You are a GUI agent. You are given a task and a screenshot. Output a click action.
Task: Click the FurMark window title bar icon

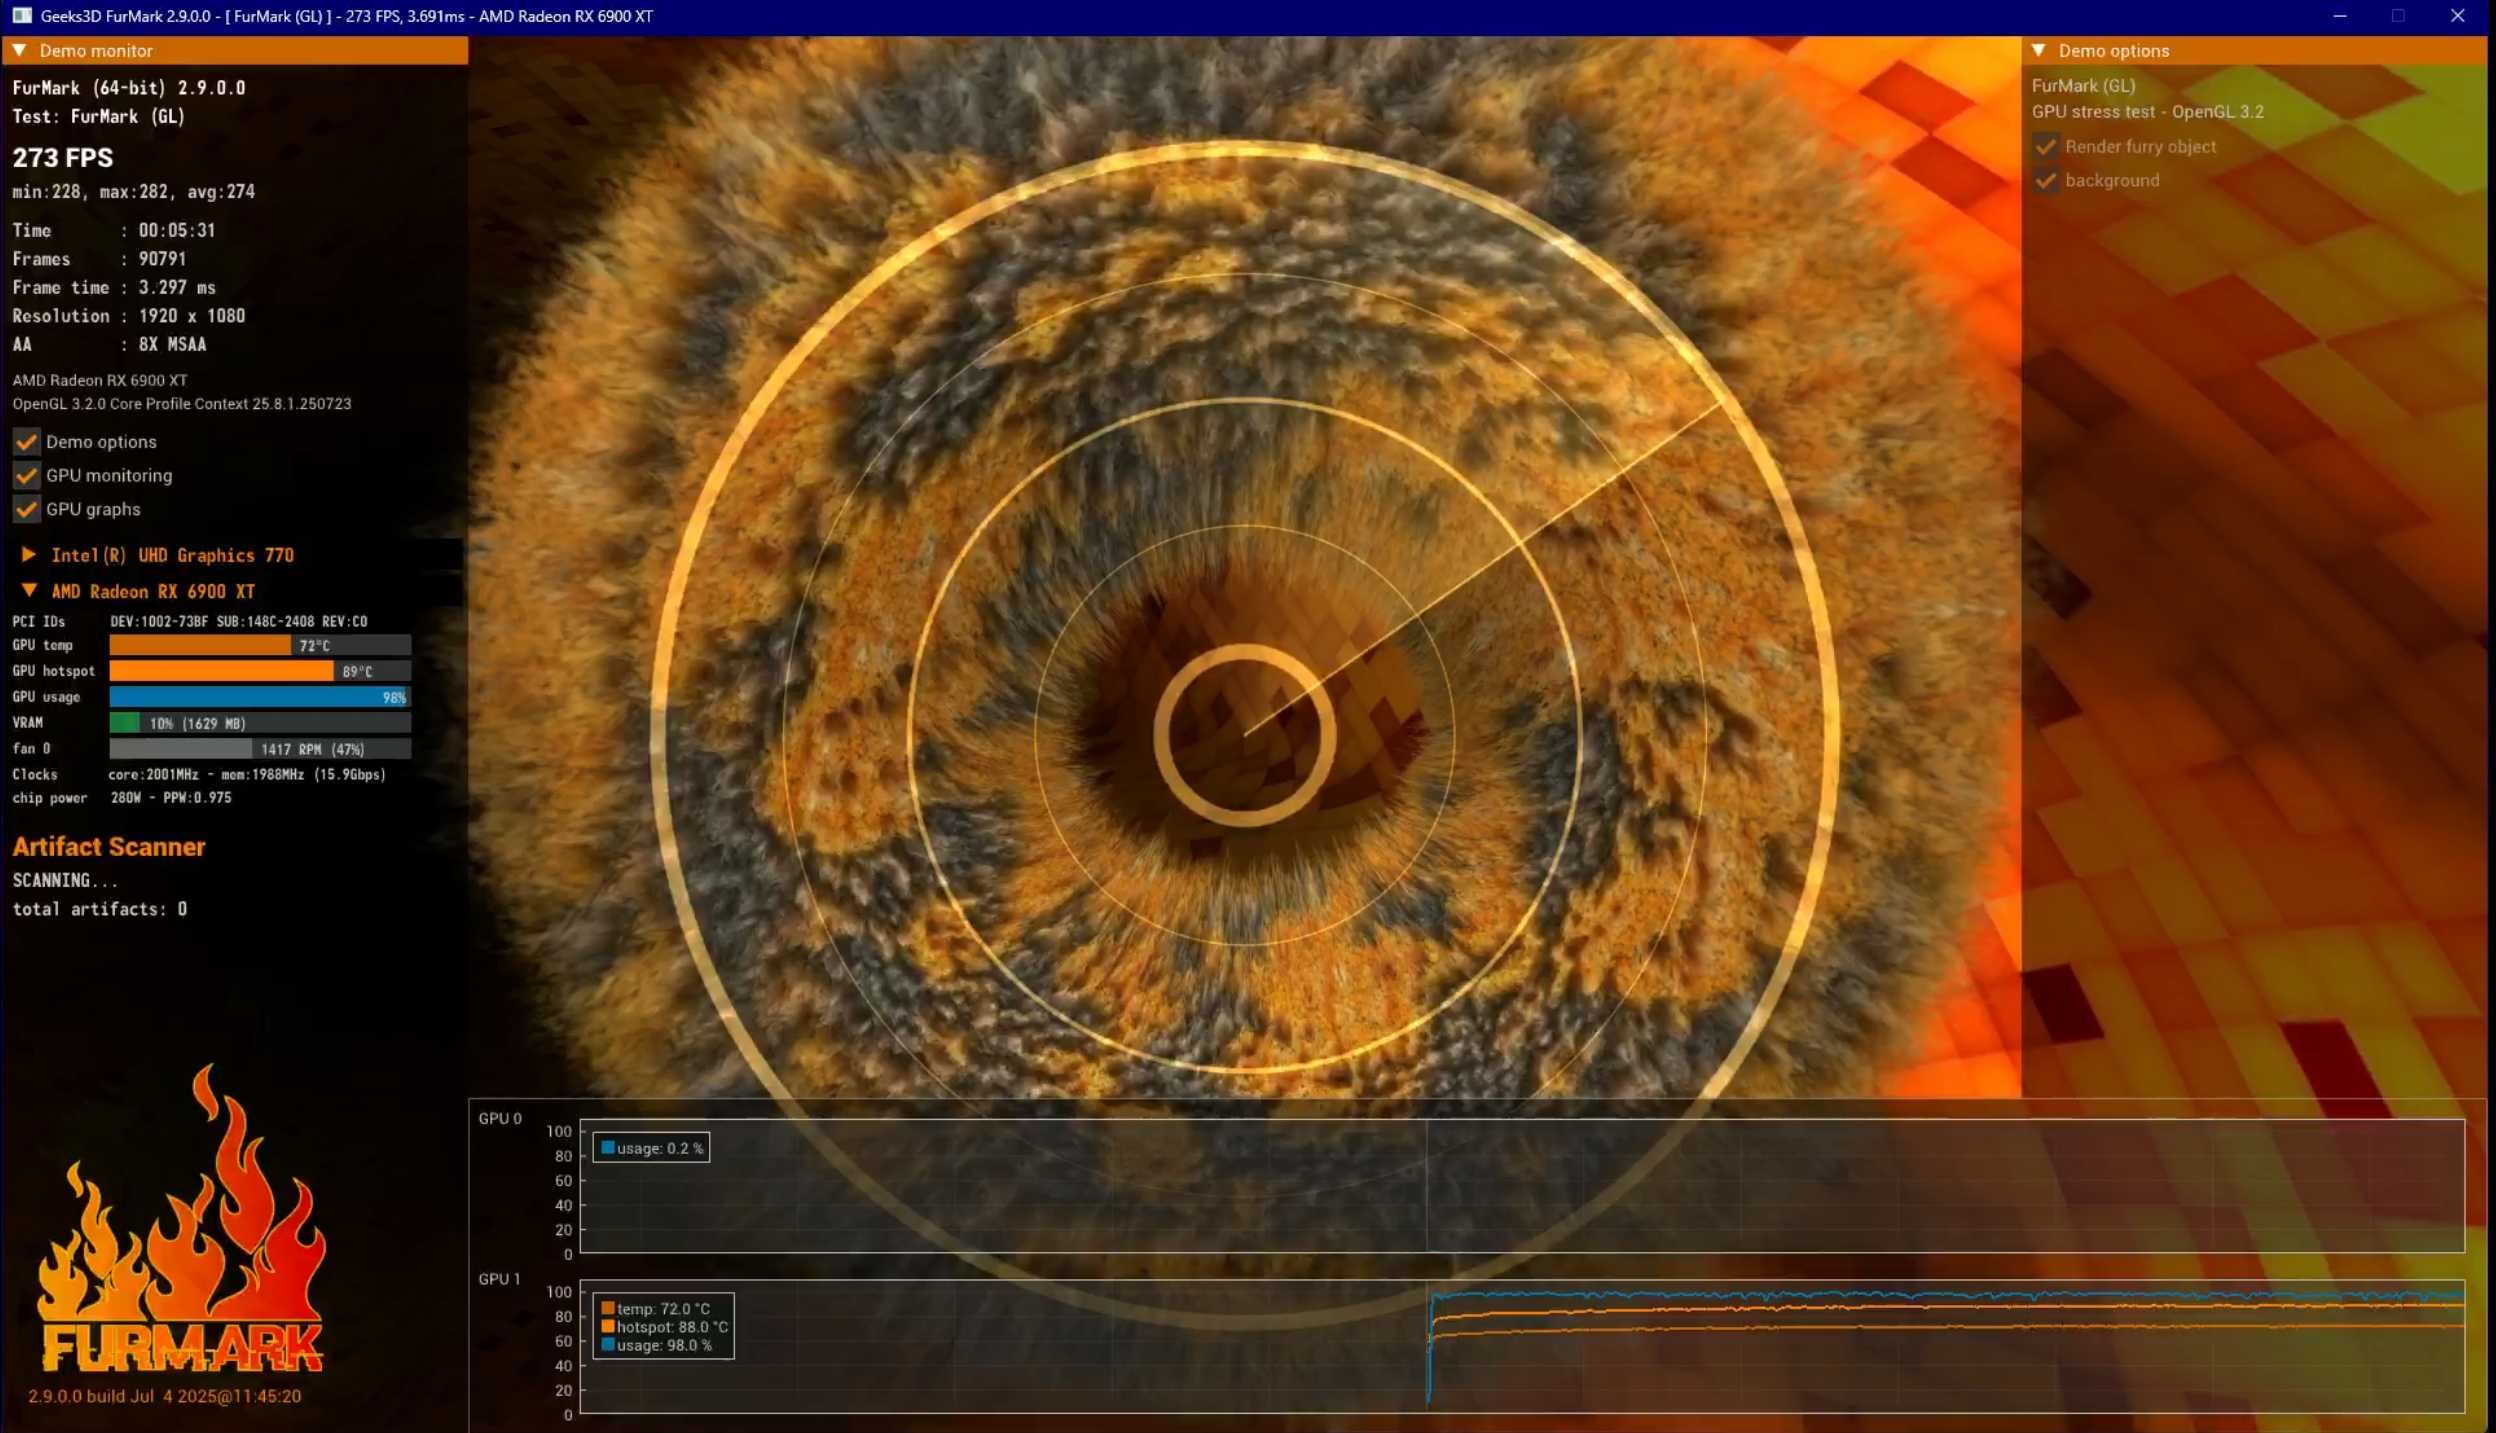[x=22, y=15]
